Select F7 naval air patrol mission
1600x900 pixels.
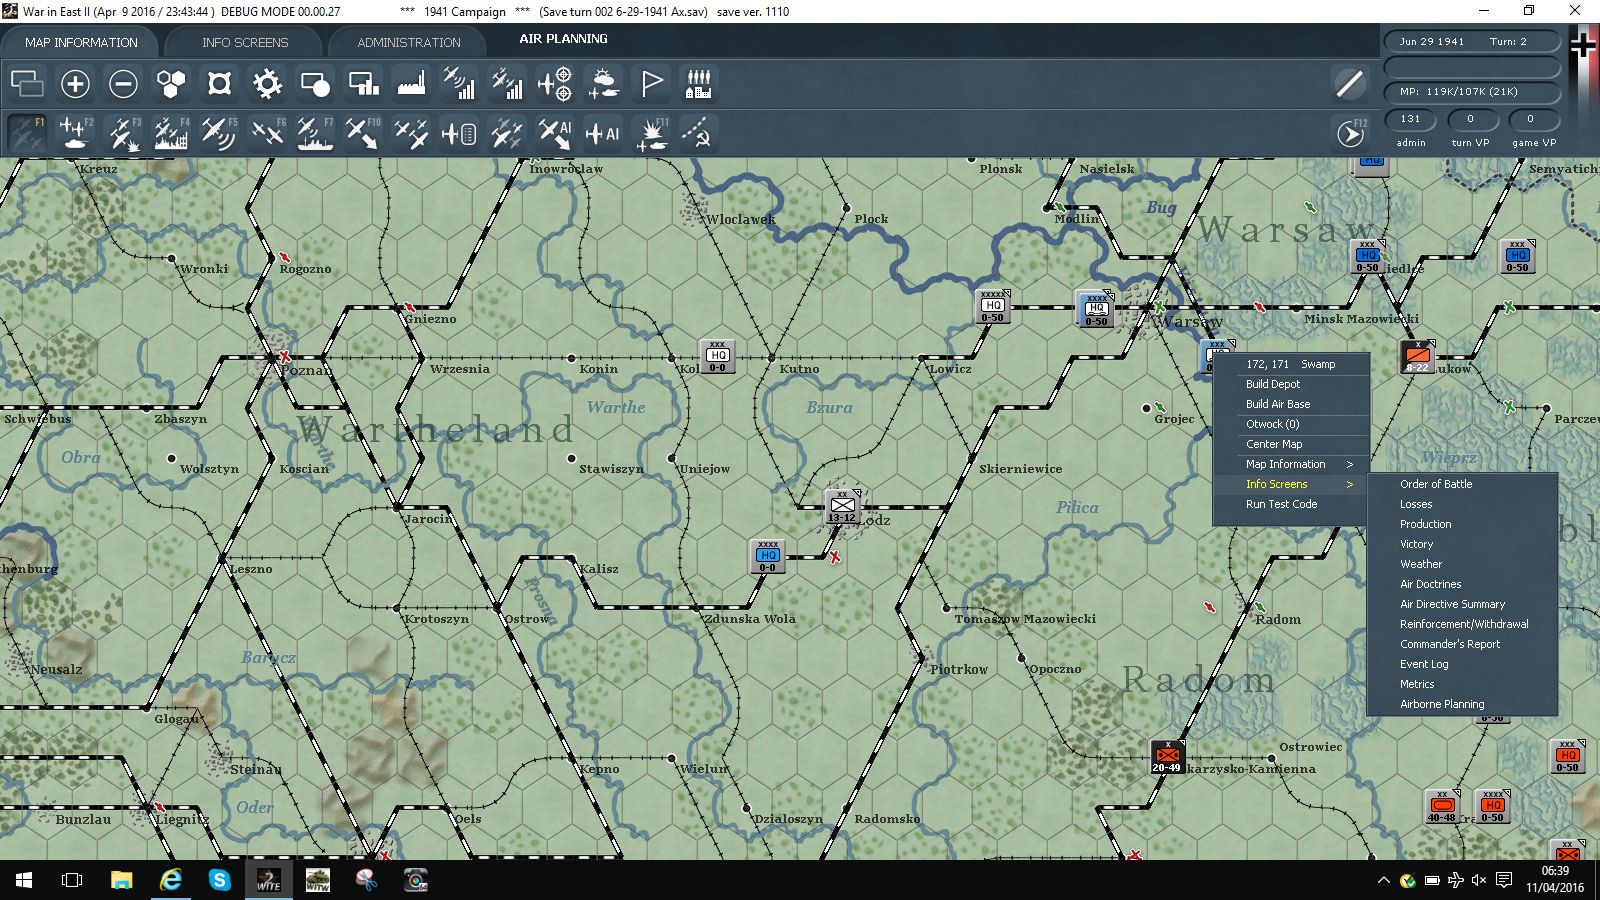pos(315,133)
